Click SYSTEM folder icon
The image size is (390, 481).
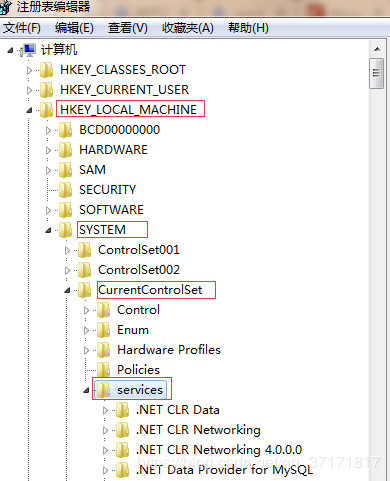coord(66,230)
